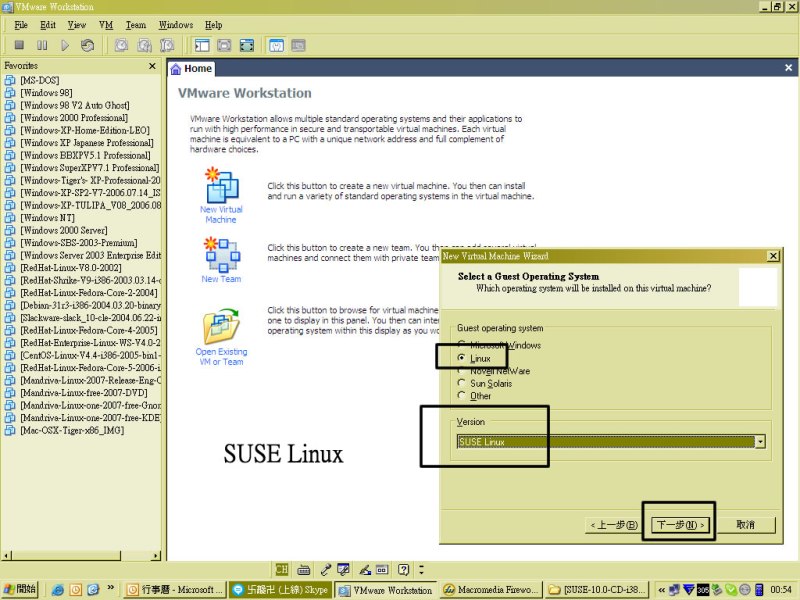The height and width of the screenshot is (600, 800).
Task: Open the VM menu
Action: (x=106, y=25)
